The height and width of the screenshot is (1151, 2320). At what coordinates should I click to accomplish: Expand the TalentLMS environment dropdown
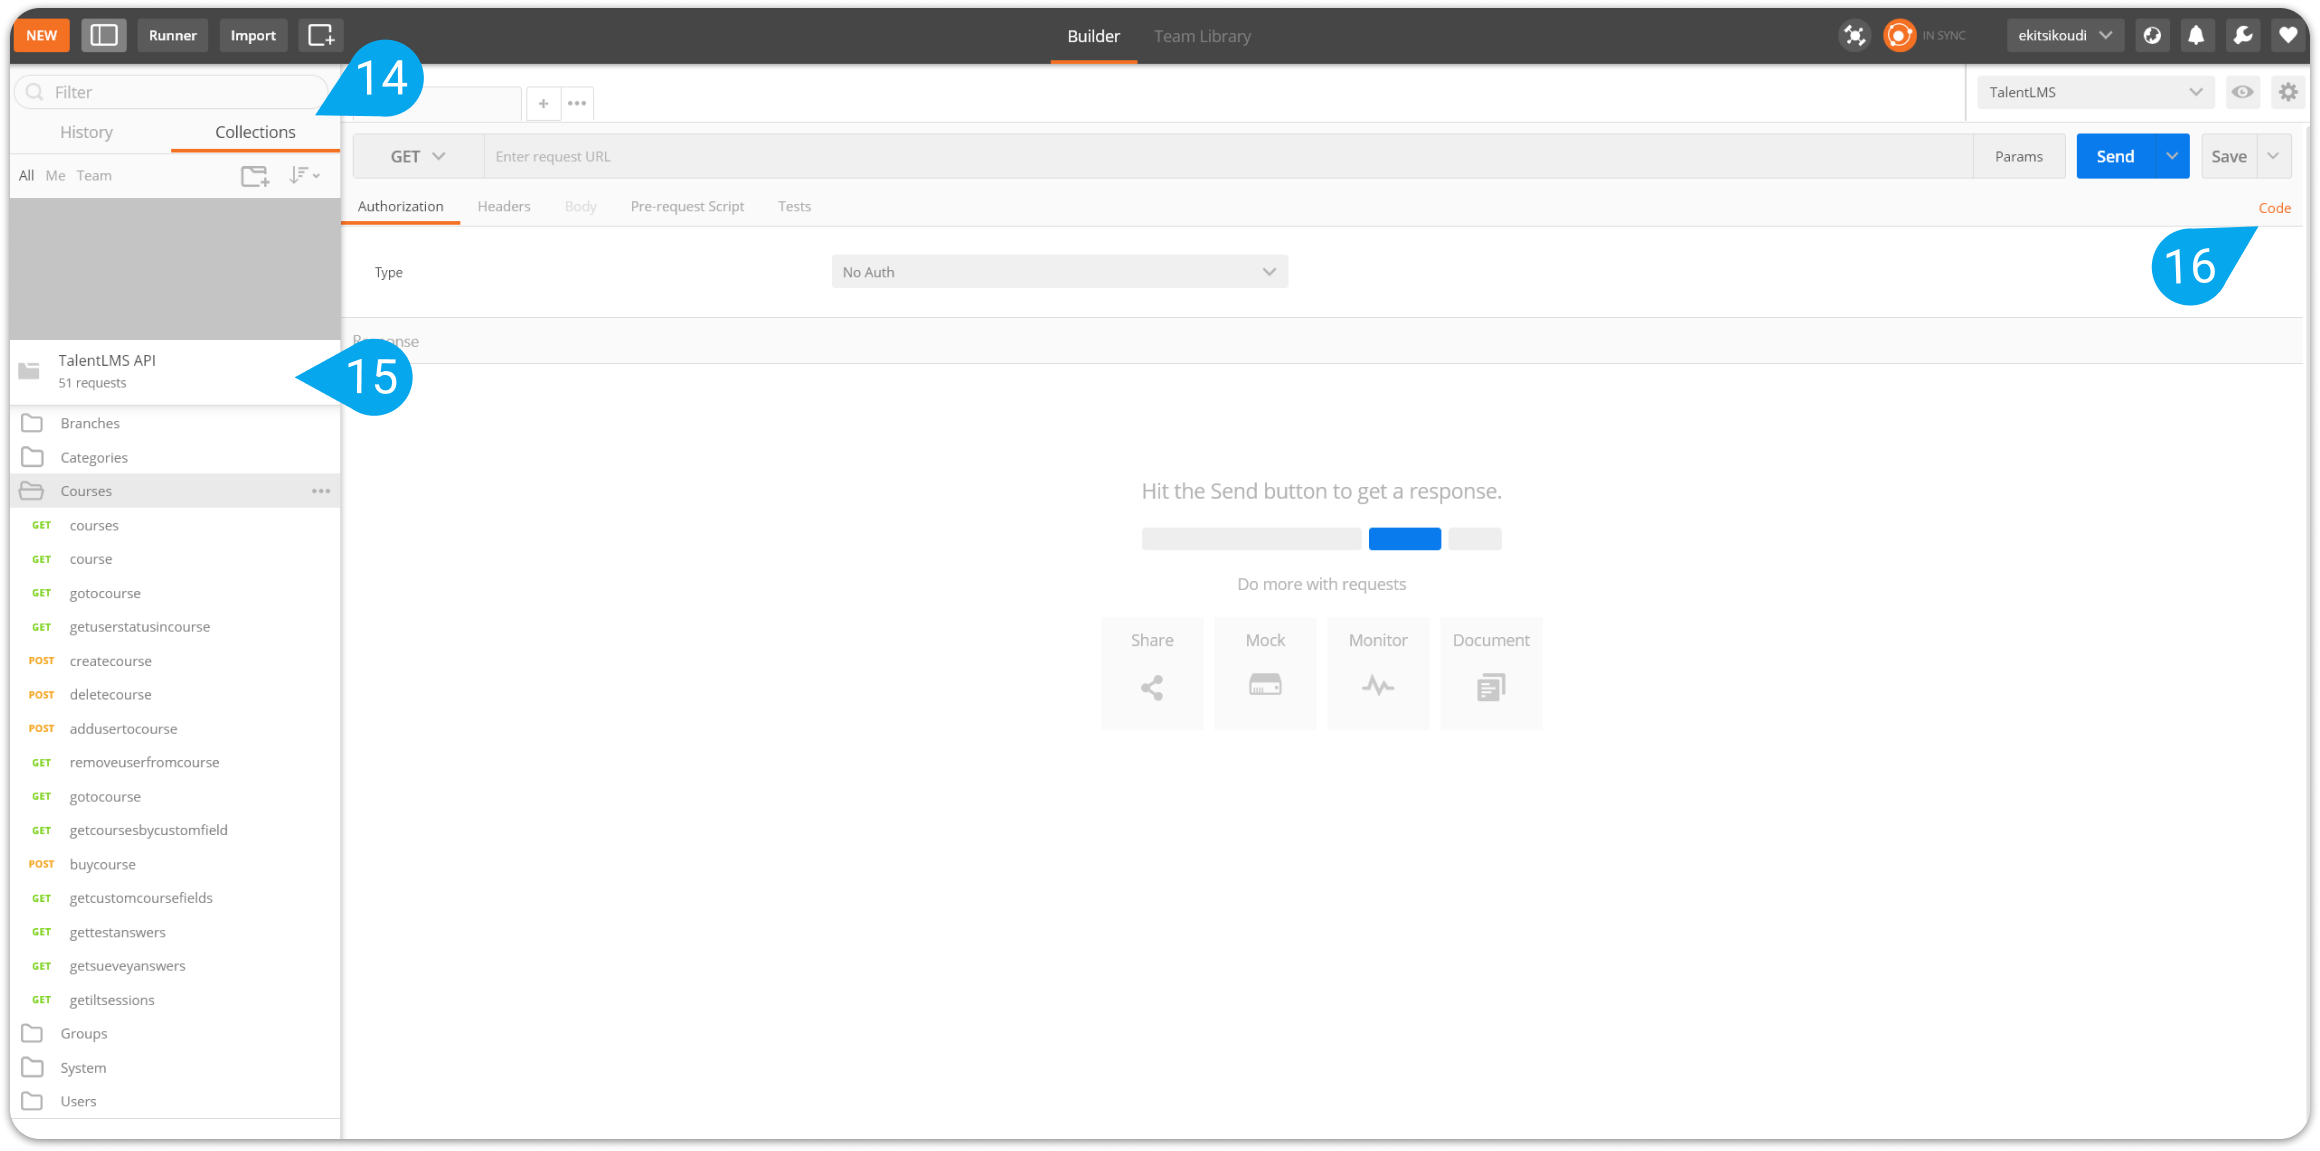pyautogui.click(x=2094, y=92)
